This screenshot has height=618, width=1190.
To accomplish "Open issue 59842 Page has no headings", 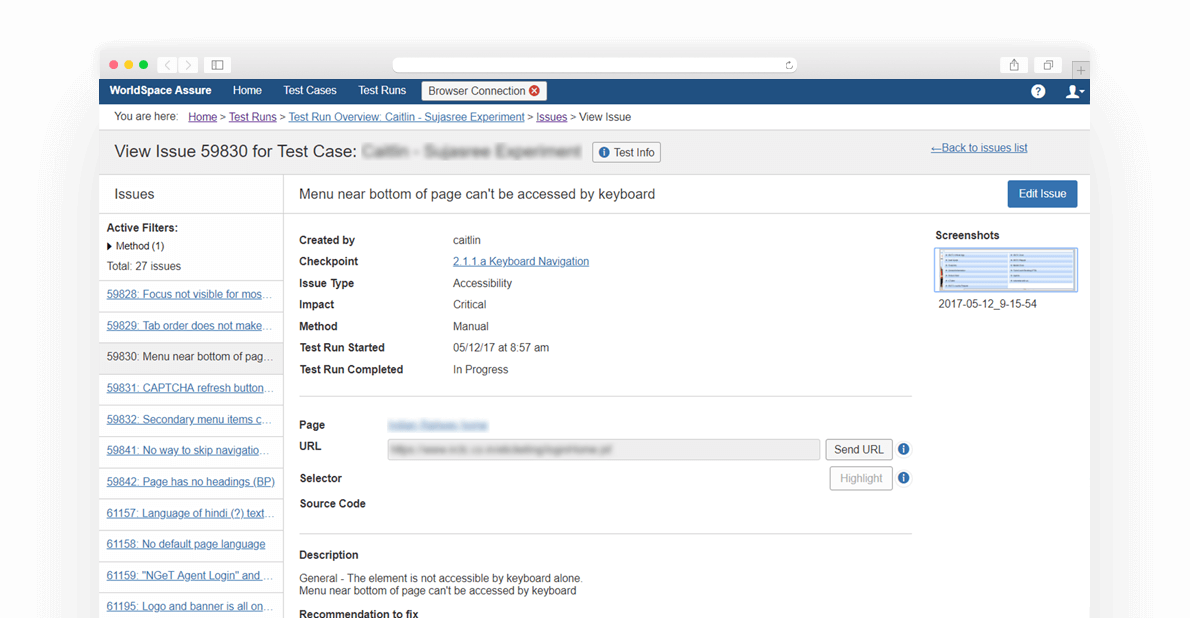I will click(190, 481).
